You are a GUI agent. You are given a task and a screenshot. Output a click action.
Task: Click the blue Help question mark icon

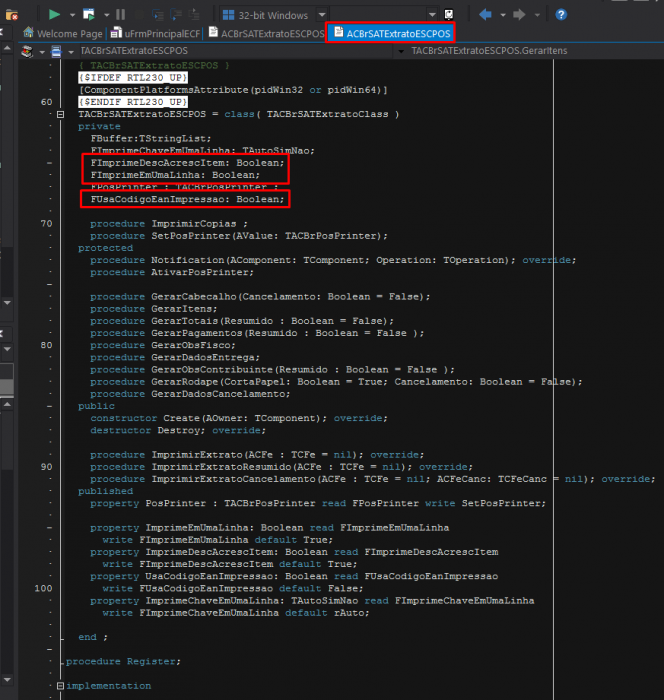(561, 15)
